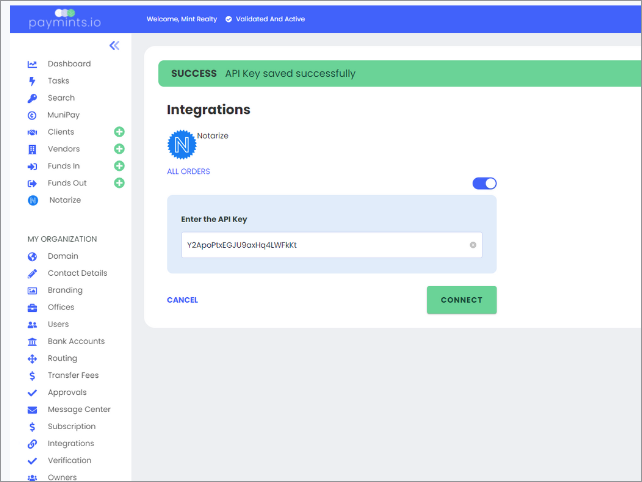Open the Integrations menu item

[x=71, y=444]
